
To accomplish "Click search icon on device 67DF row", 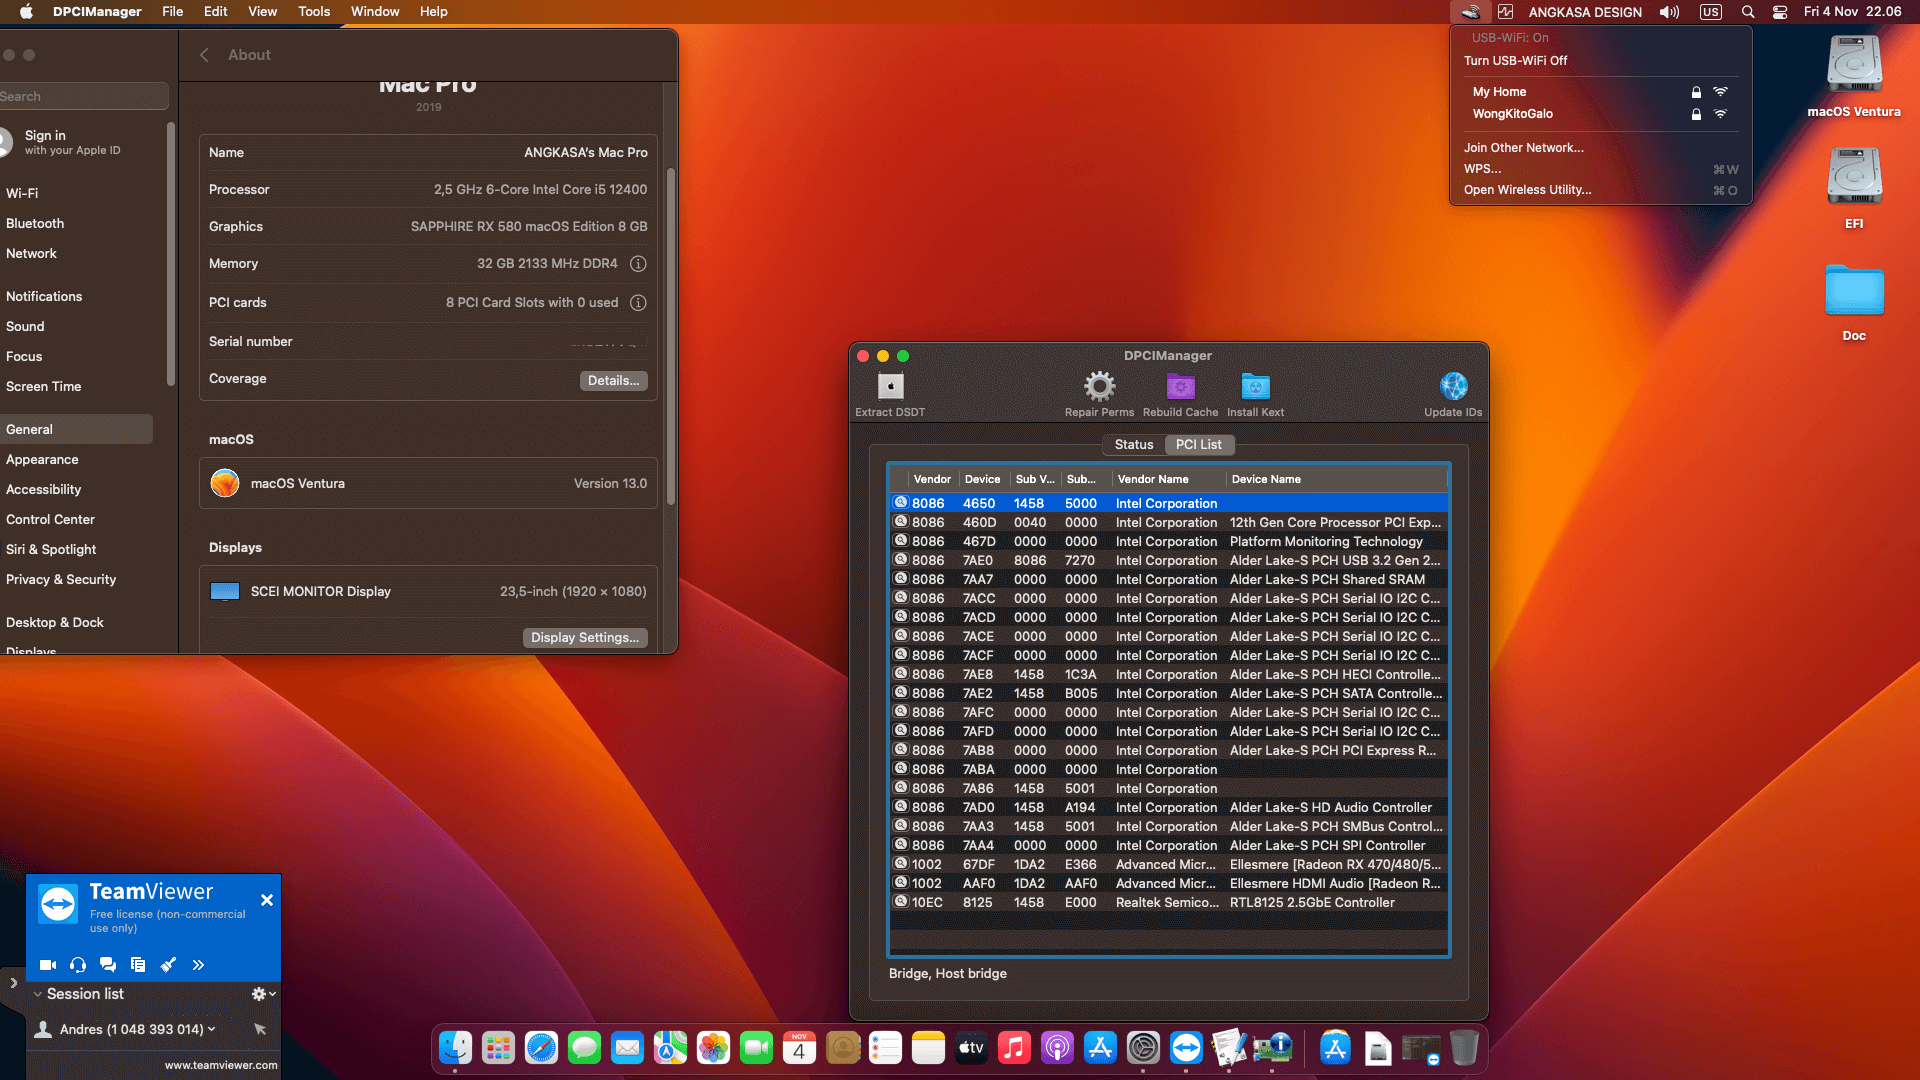I will [x=901, y=864].
